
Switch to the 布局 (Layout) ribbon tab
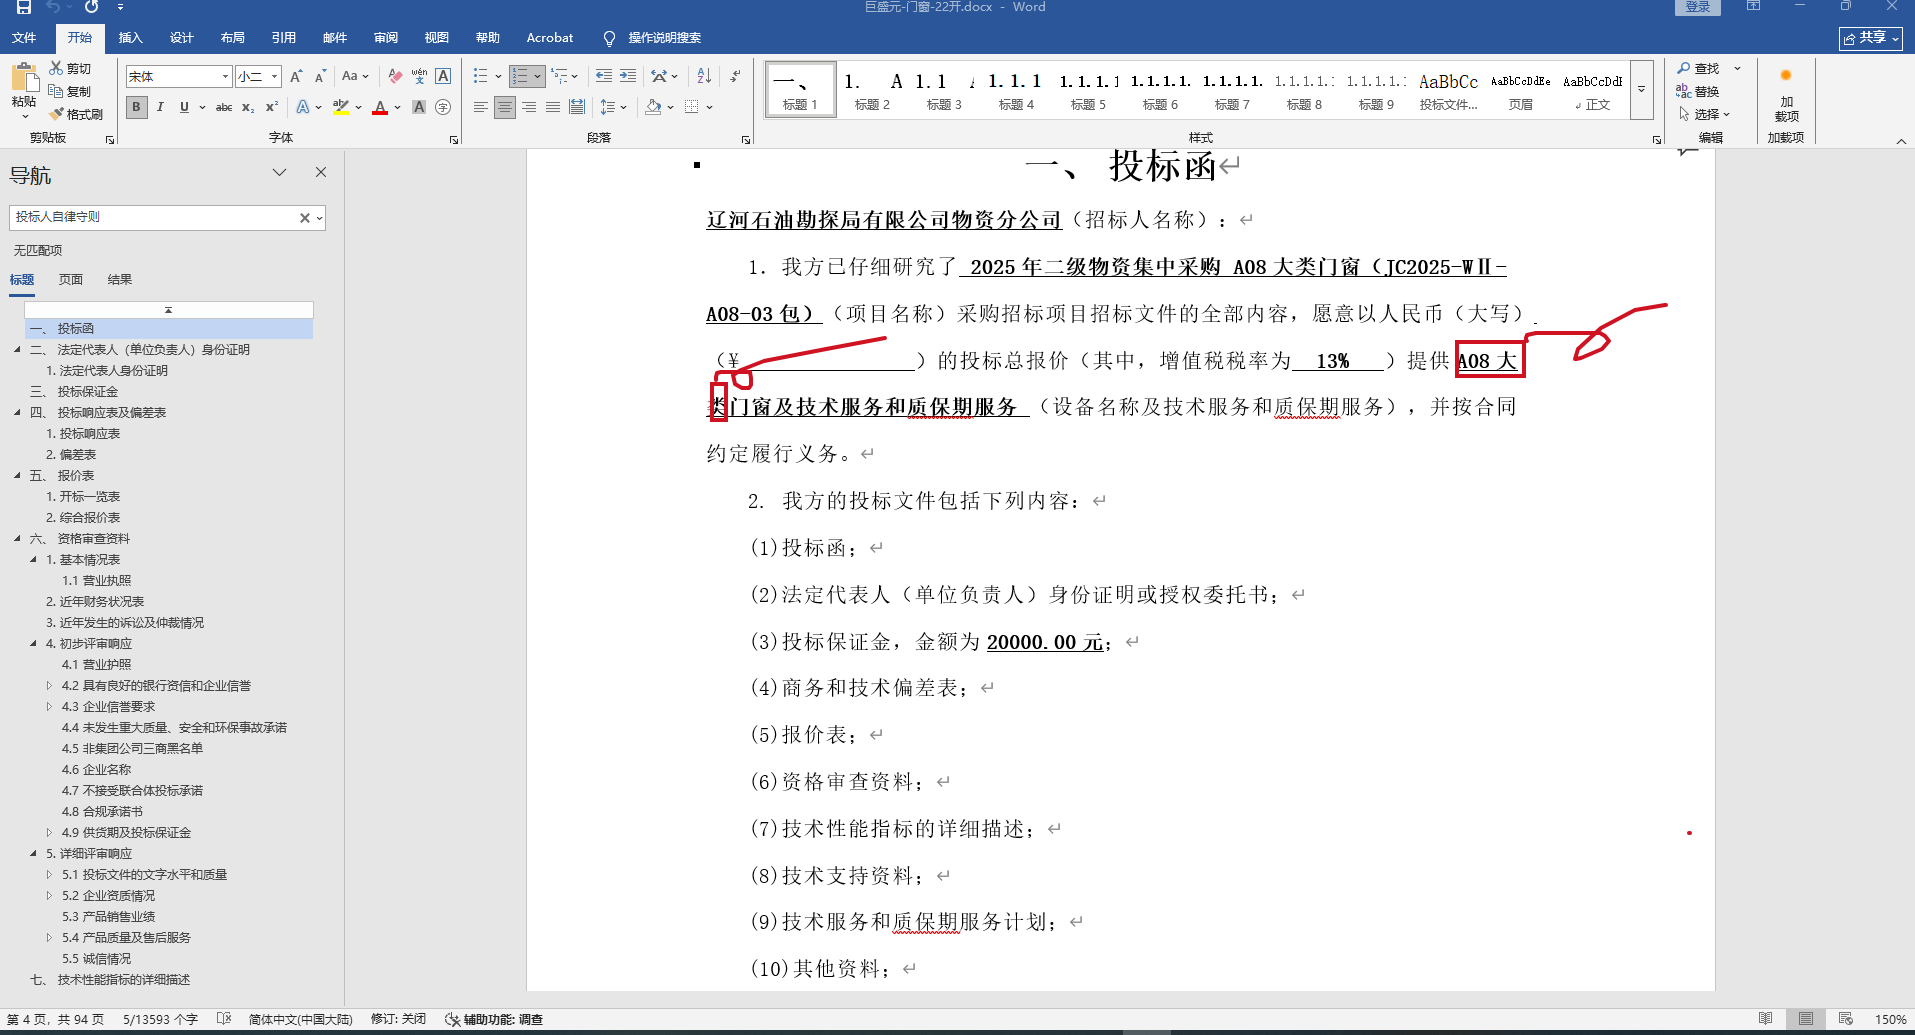232,38
